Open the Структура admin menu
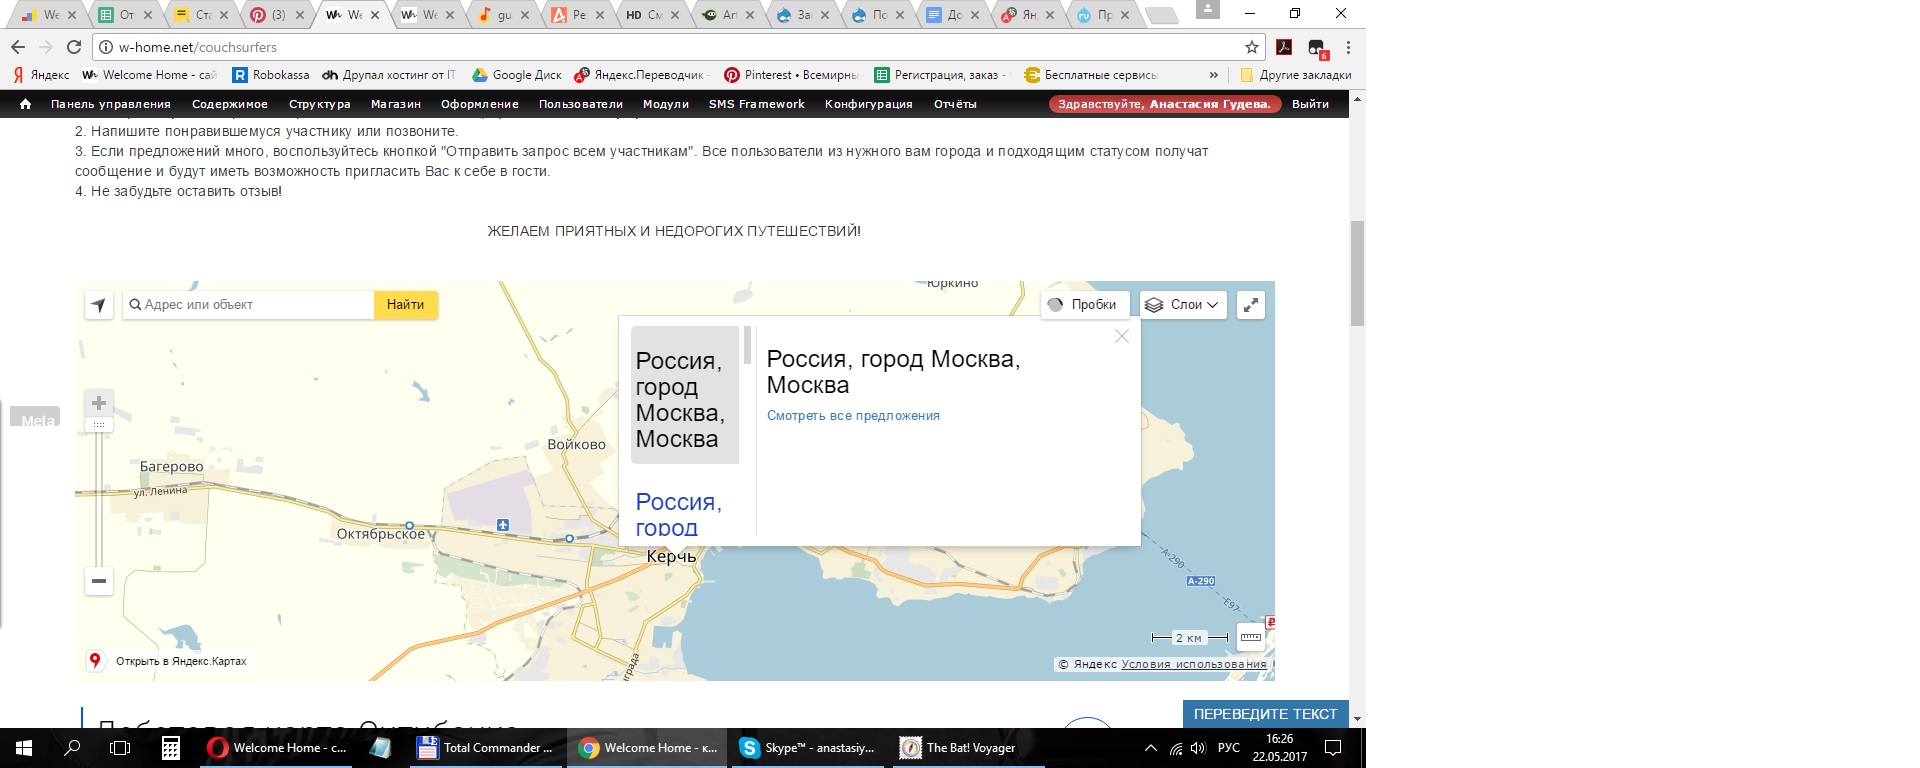1920x768 pixels. click(x=319, y=104)
